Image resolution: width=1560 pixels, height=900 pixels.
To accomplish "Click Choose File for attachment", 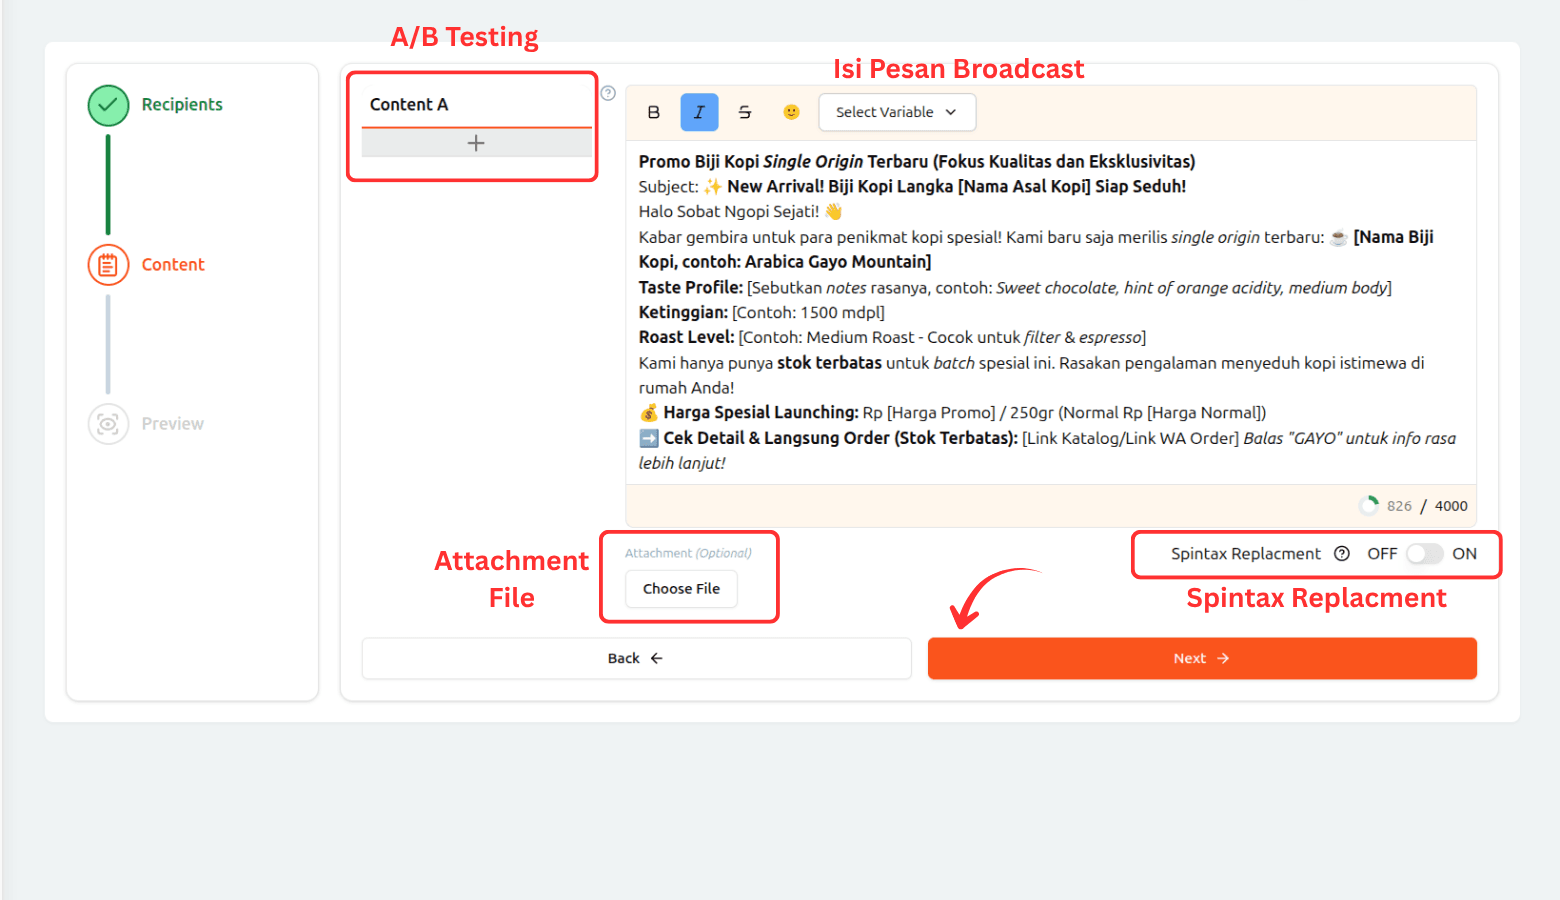I will (681, 589).
